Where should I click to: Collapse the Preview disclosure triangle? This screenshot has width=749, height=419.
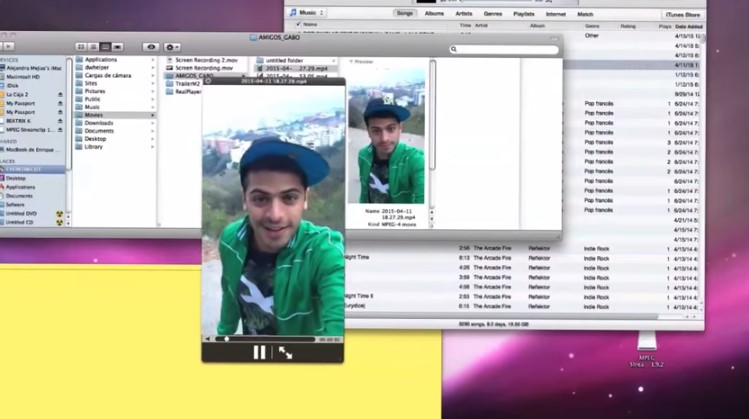349,61
